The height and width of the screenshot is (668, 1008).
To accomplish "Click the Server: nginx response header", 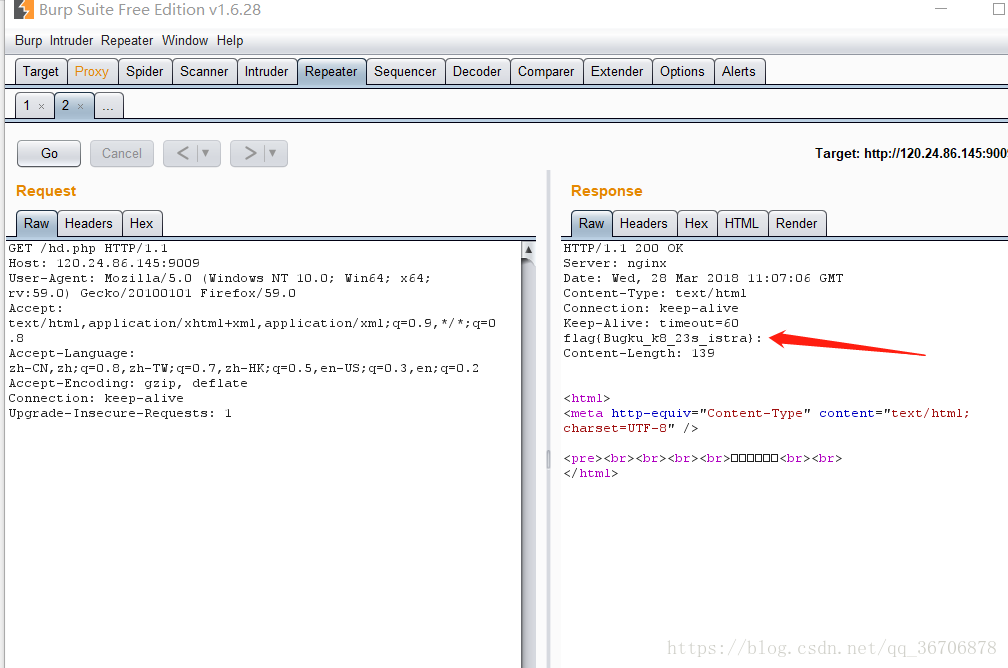I will point(615,263).
